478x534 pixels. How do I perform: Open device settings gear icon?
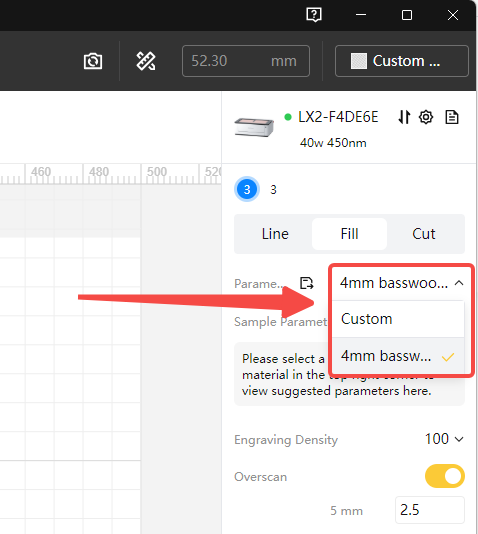pos(426,117)
